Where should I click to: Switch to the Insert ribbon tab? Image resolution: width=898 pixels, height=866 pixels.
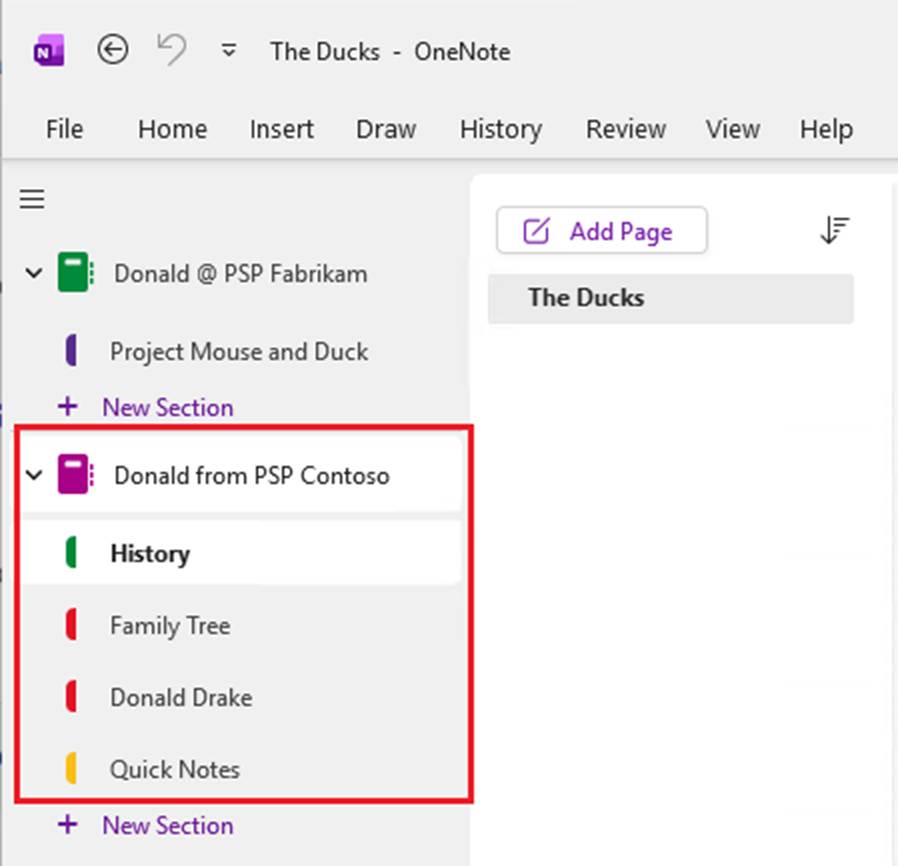coord(281,129)
